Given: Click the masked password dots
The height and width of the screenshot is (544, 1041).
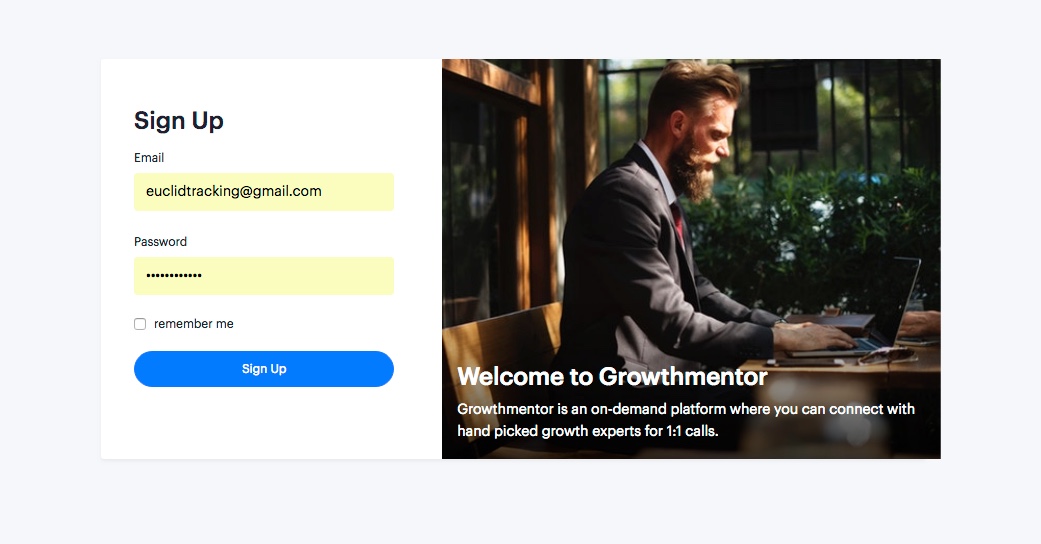Looking at the screenshot, I should click(x=174, y=276).
